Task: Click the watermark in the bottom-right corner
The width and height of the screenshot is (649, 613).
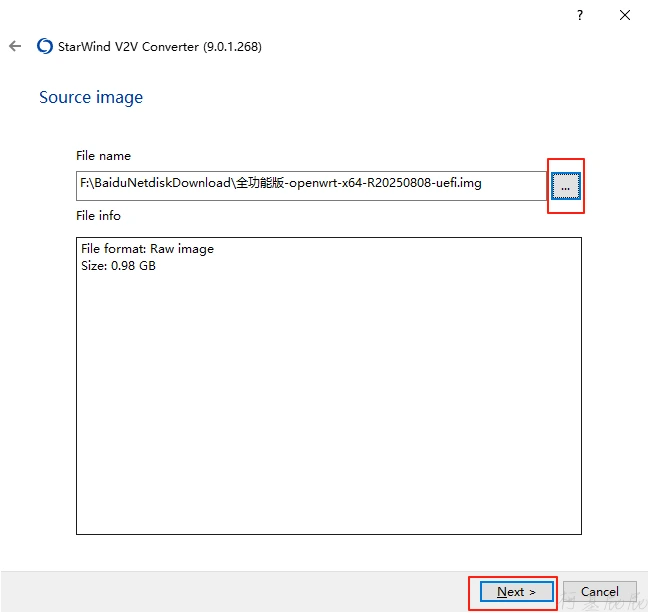Action: 600,600
